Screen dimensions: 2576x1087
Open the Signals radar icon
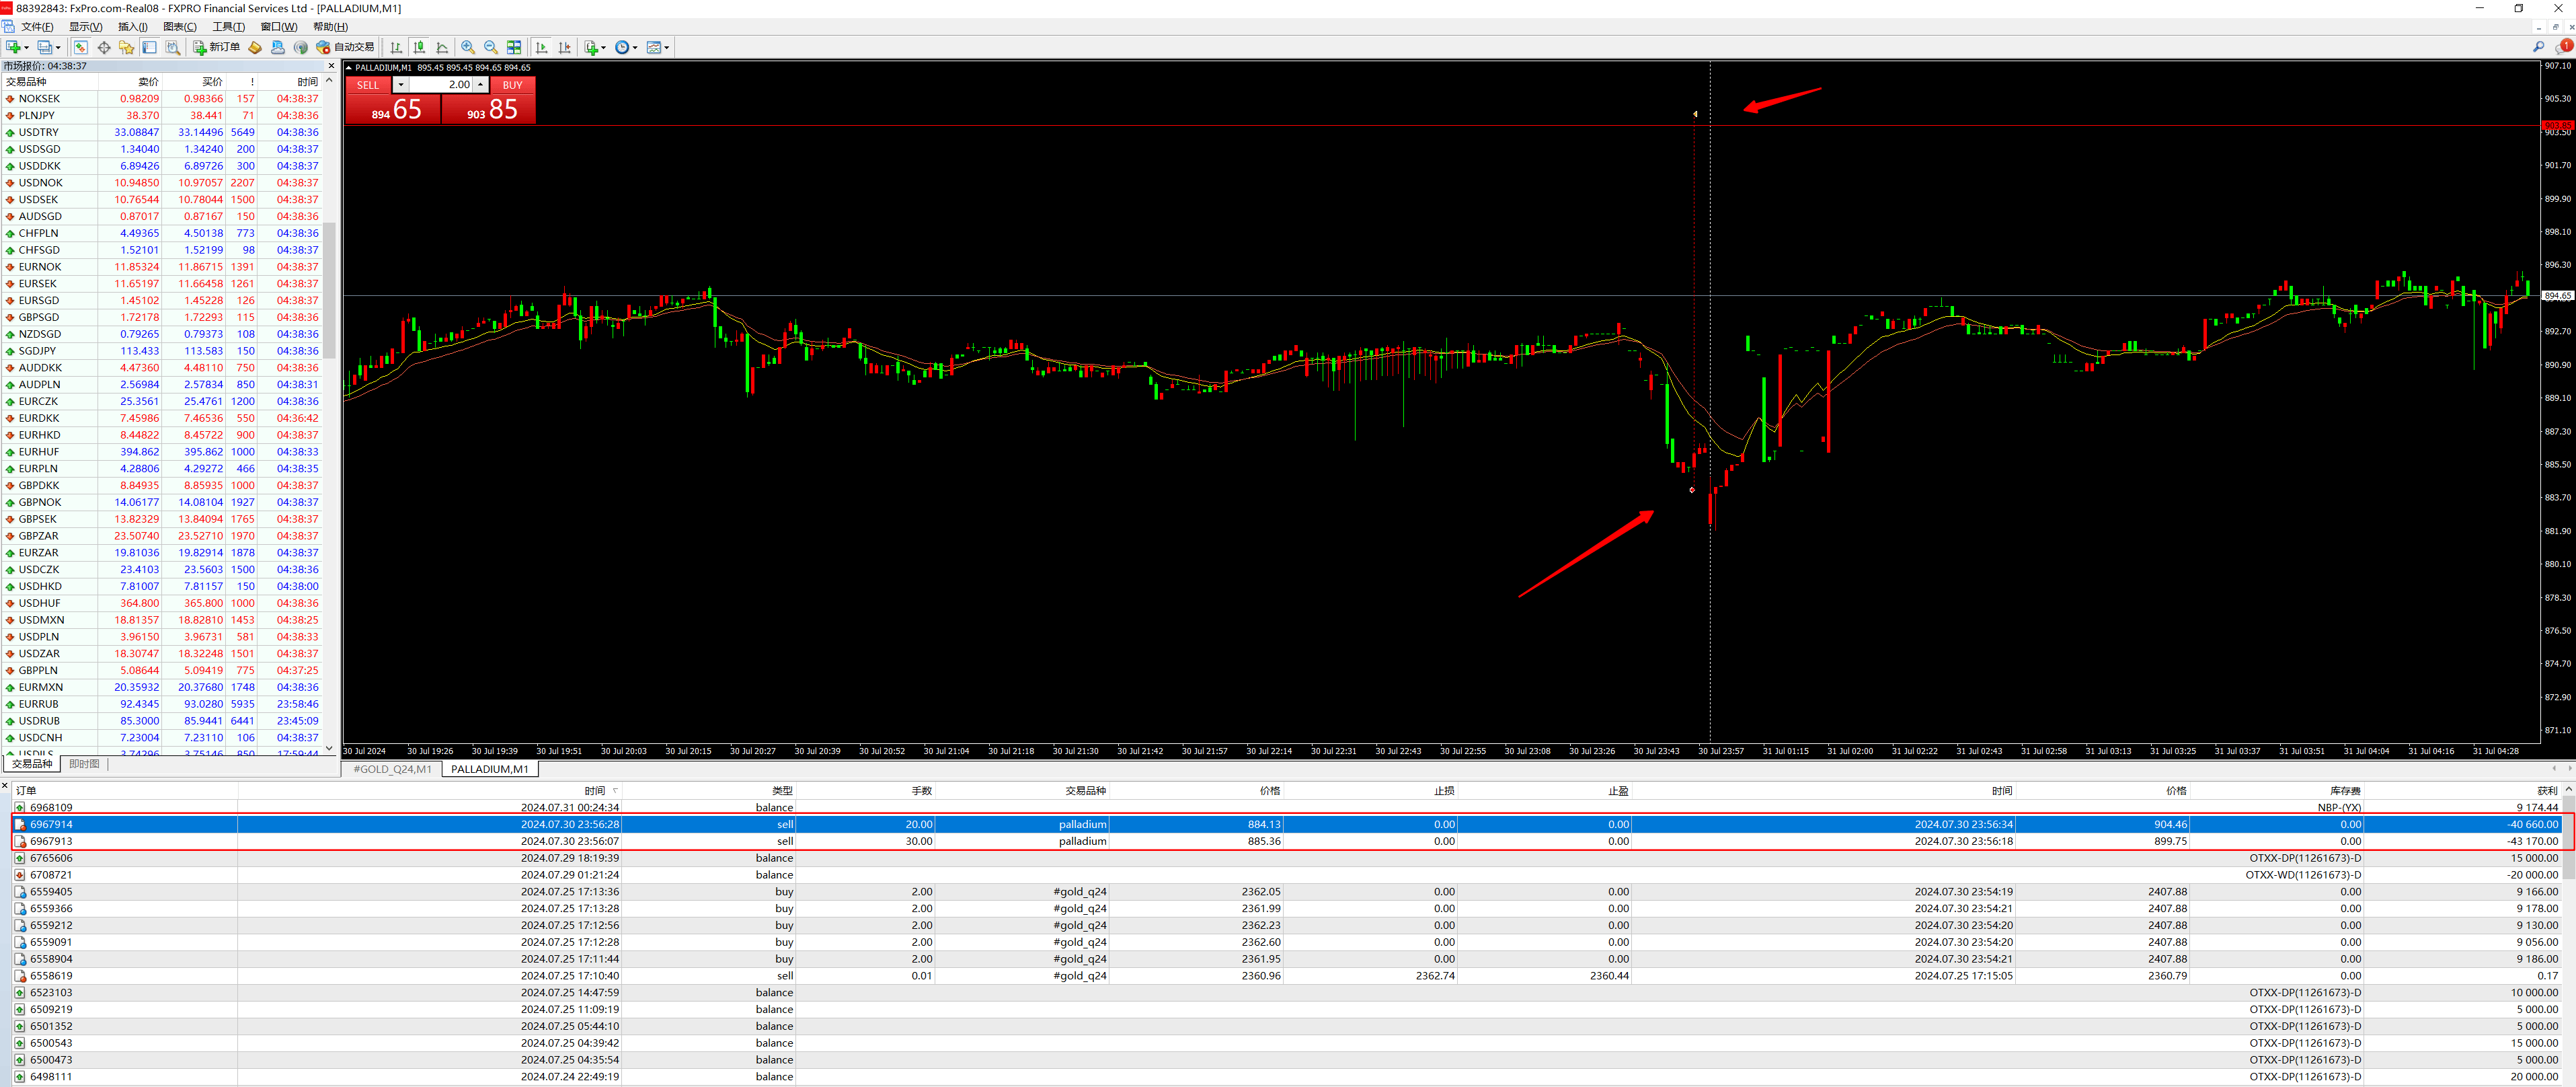(301, 47)
